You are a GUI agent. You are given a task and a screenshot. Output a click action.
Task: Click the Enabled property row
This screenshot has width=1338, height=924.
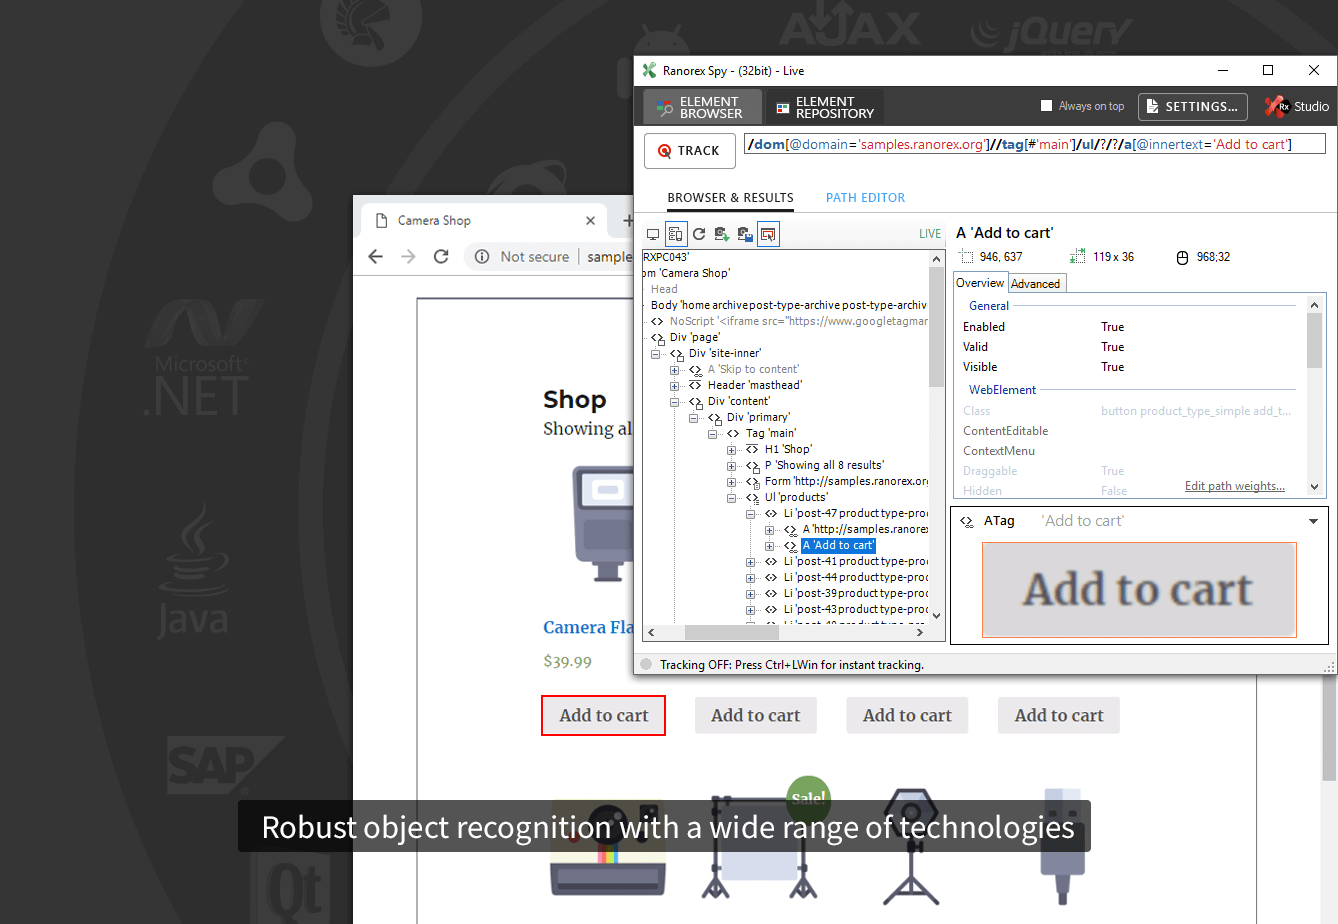click(x=1129, y=327)
